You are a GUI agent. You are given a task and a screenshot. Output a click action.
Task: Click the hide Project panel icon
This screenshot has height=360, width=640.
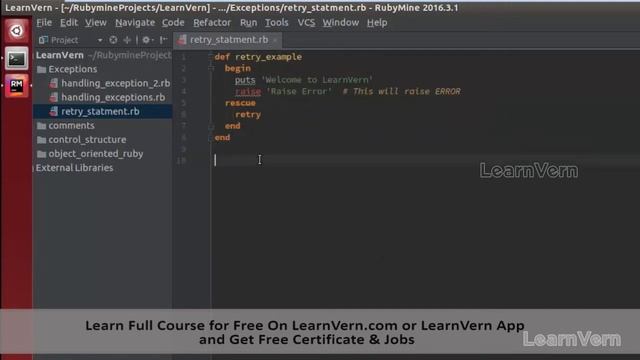click(x=163, y=40)
